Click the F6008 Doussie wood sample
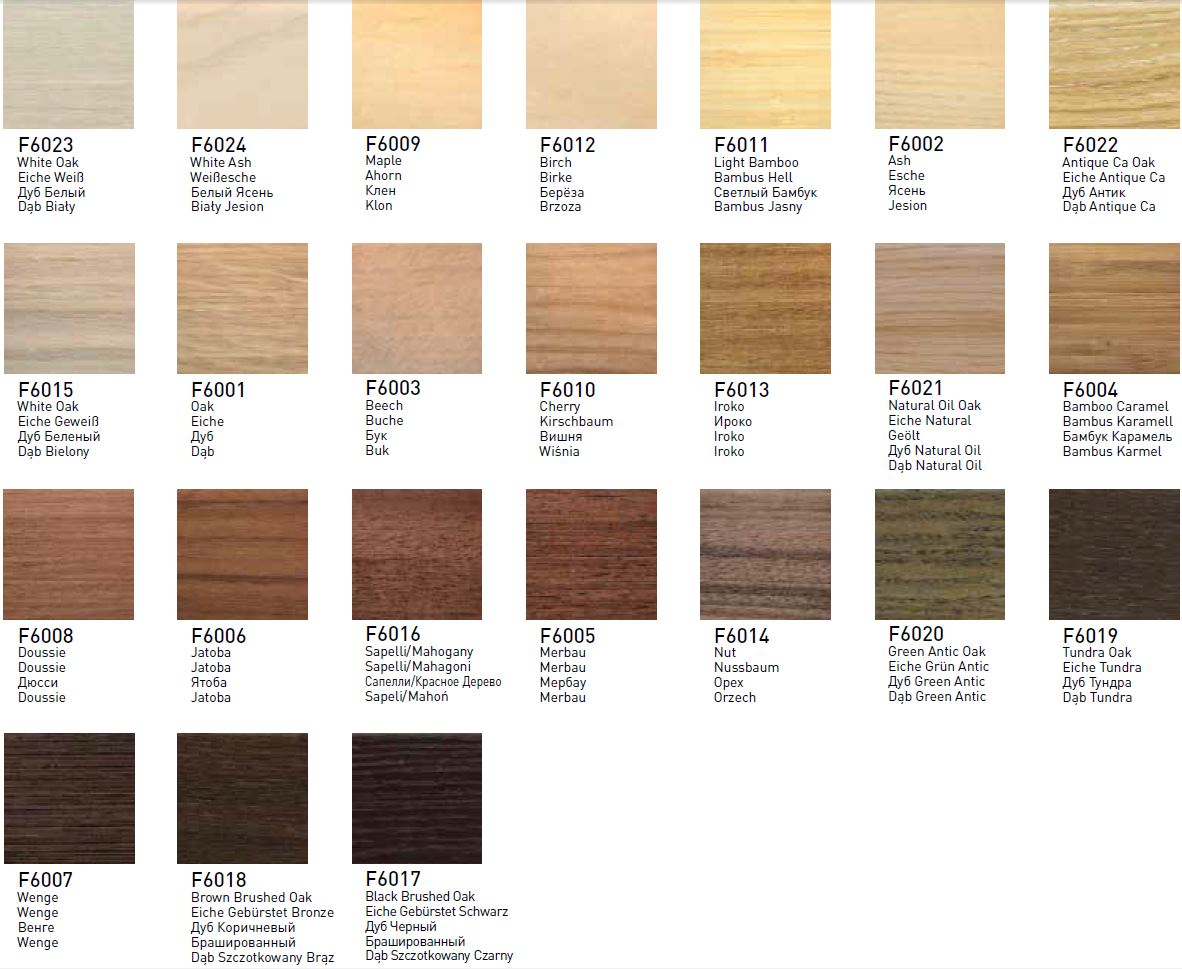 point(68,554)
